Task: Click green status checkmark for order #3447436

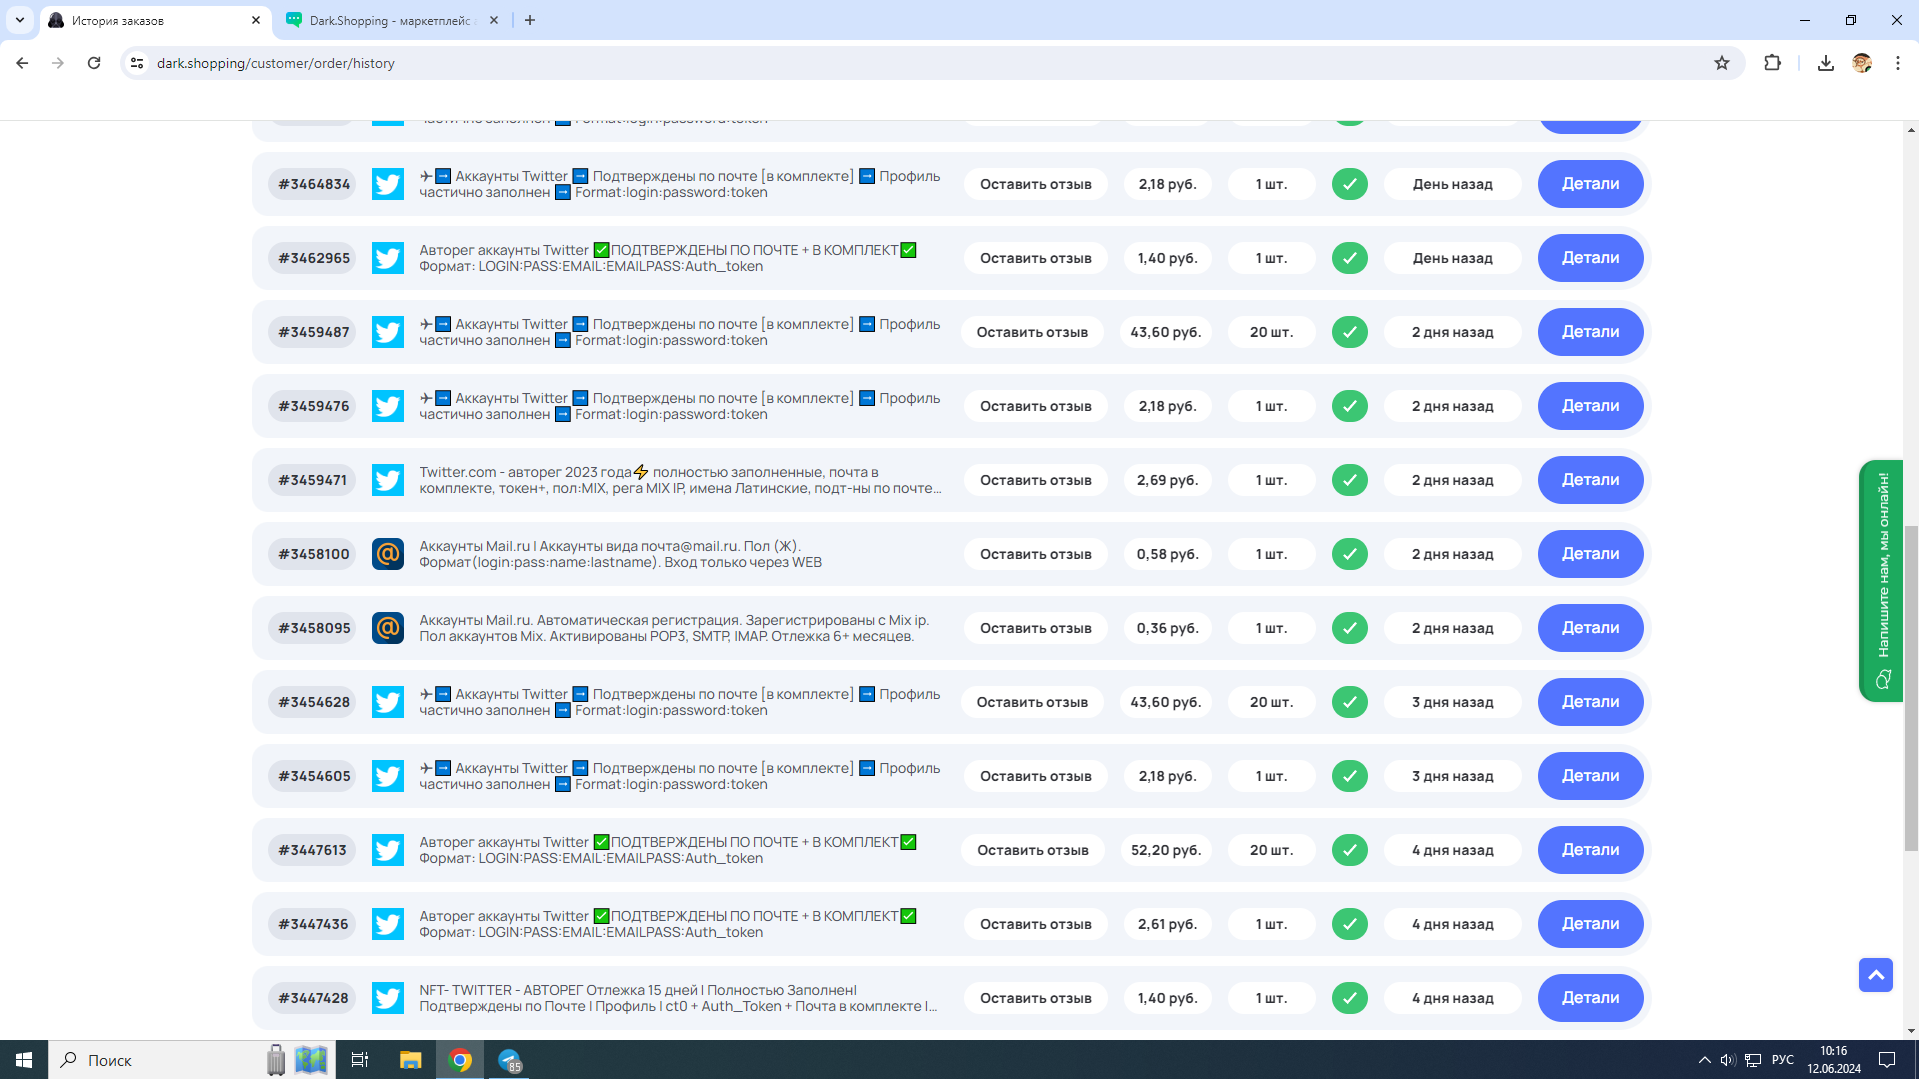Action: point(1349,924)
